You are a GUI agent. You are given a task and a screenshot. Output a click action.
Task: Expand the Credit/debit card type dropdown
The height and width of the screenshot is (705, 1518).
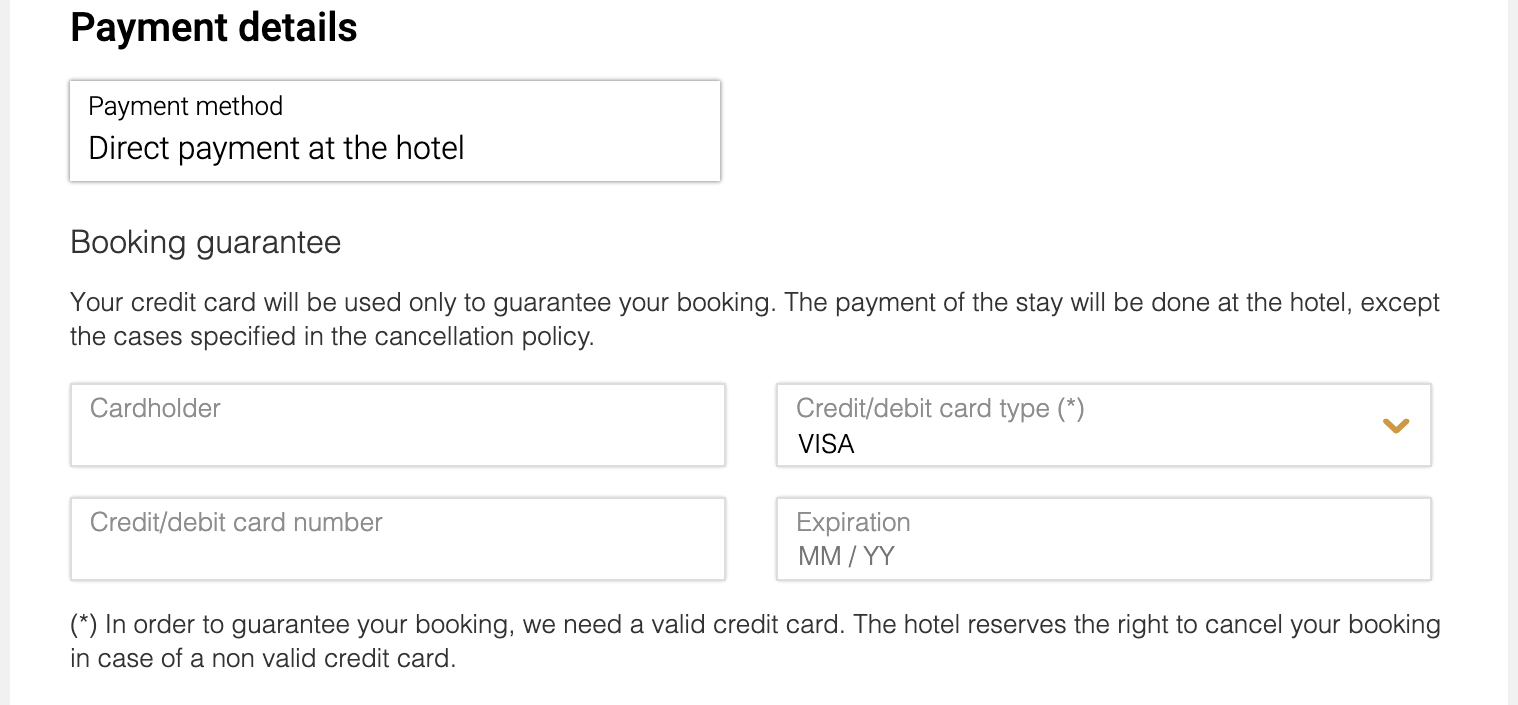coord(1103,425)
